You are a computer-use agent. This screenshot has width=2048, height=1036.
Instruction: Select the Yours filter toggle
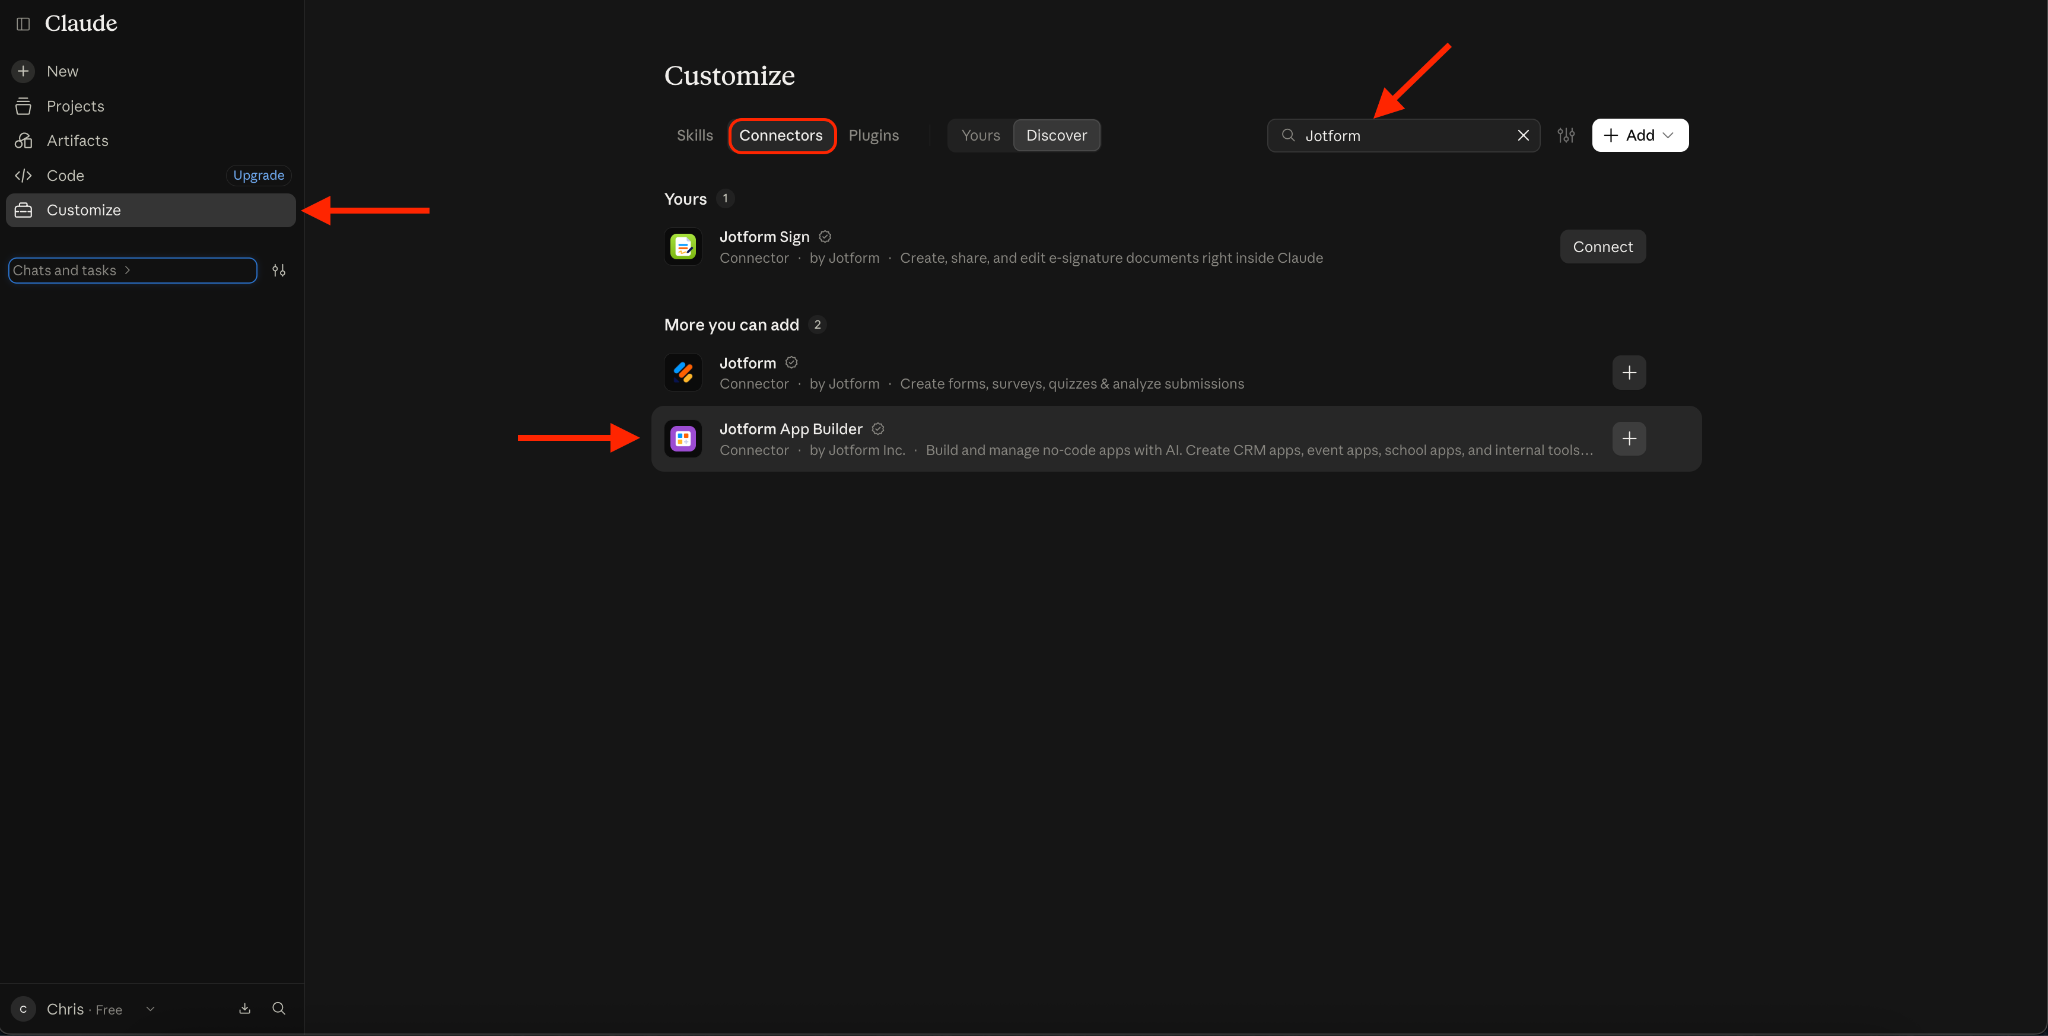click(980, 135)
